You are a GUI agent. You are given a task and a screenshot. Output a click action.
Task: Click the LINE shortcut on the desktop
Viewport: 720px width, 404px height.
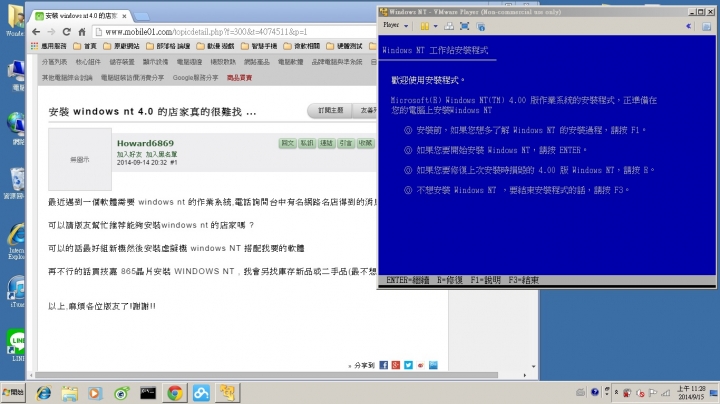tap(17, 345)
